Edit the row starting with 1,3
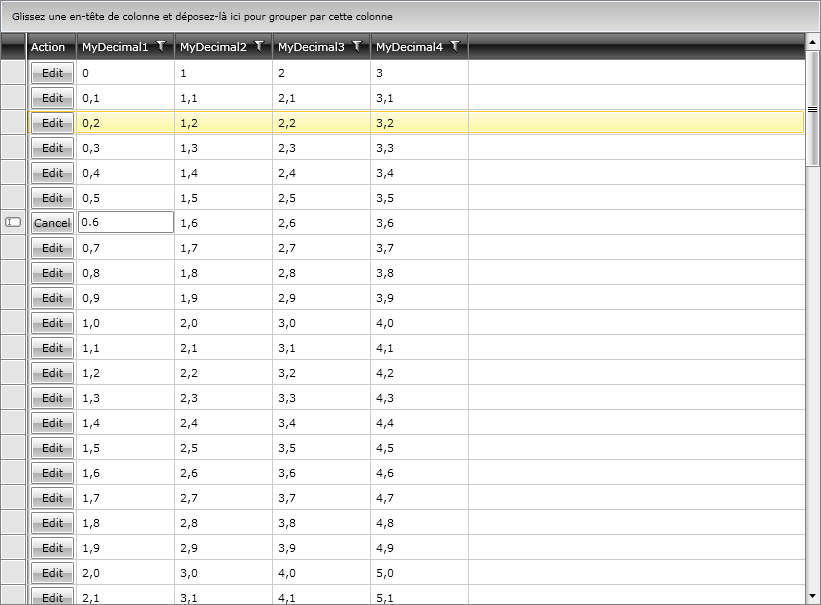The width and height of the screenshot is (821, 605). pyautogui.click(x=52, y=398)
